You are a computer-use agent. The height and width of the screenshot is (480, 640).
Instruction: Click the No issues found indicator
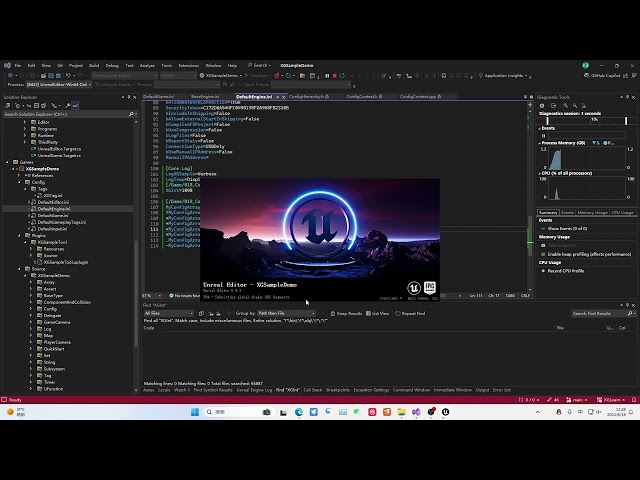(185, 296)
